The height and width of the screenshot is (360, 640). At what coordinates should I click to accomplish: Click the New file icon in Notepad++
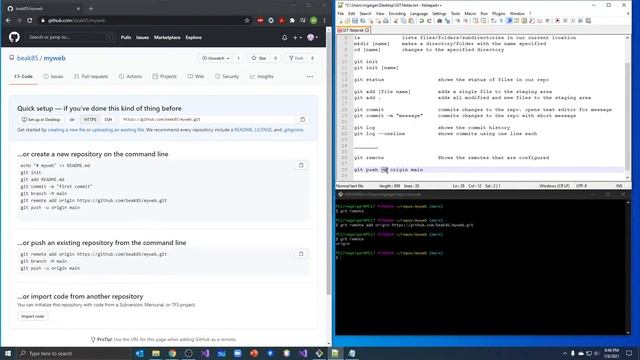click(x=340, y=21)
